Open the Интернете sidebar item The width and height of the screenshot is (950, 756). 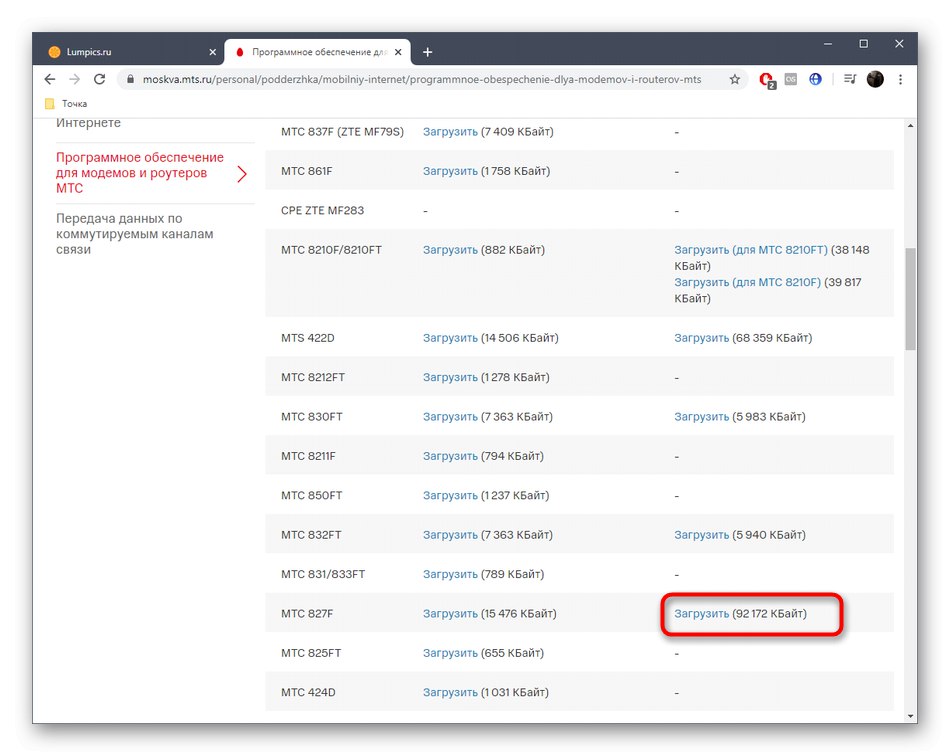coord(88,123)
